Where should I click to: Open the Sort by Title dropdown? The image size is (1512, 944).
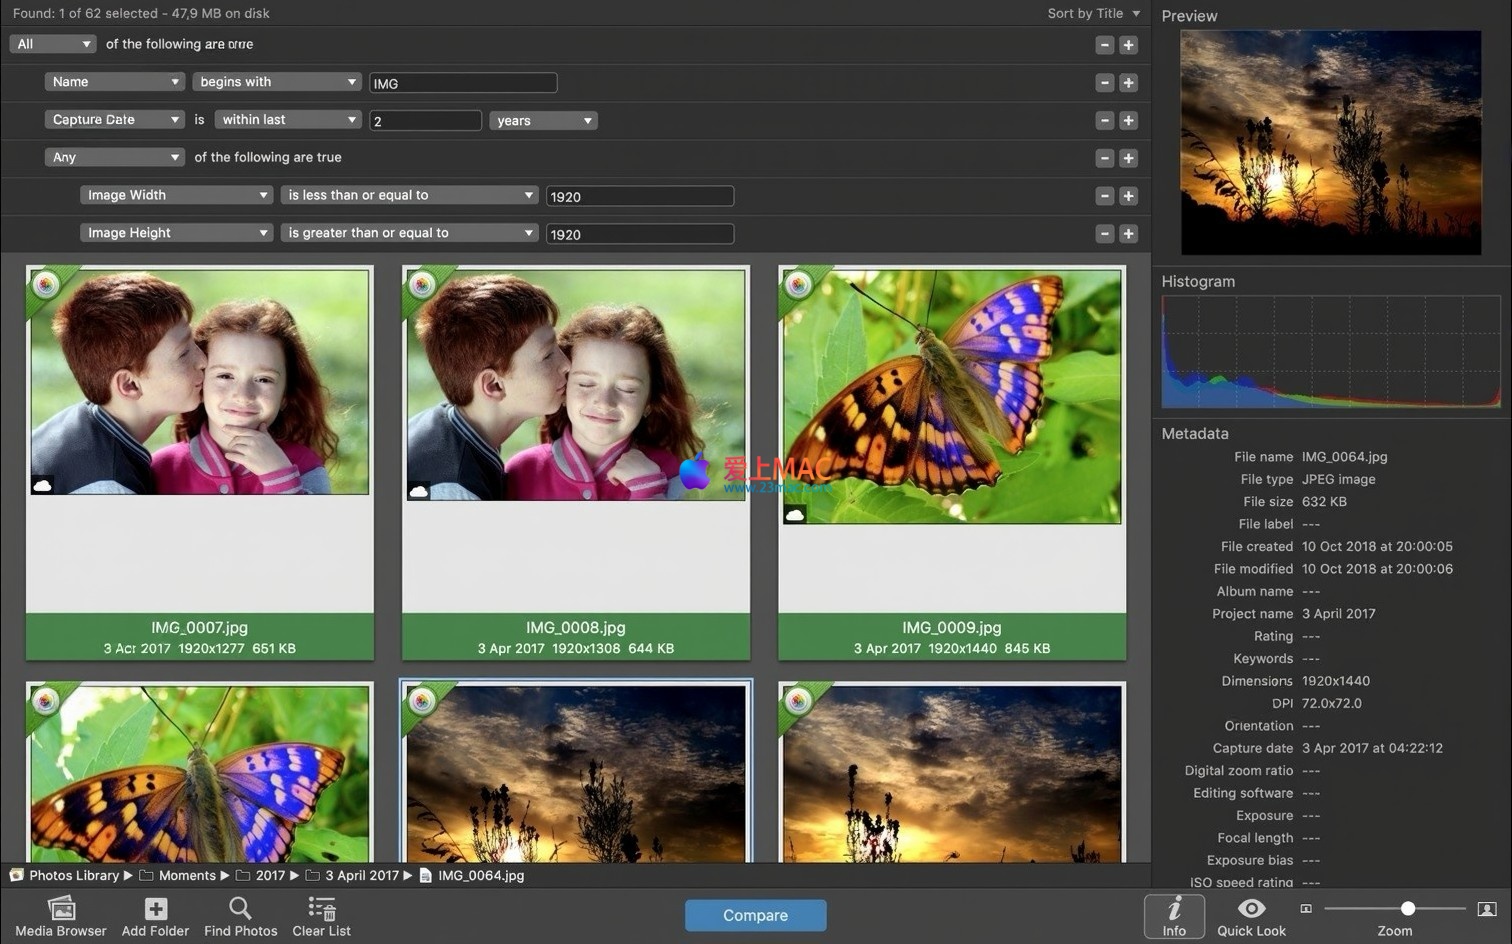[1093, 13]
